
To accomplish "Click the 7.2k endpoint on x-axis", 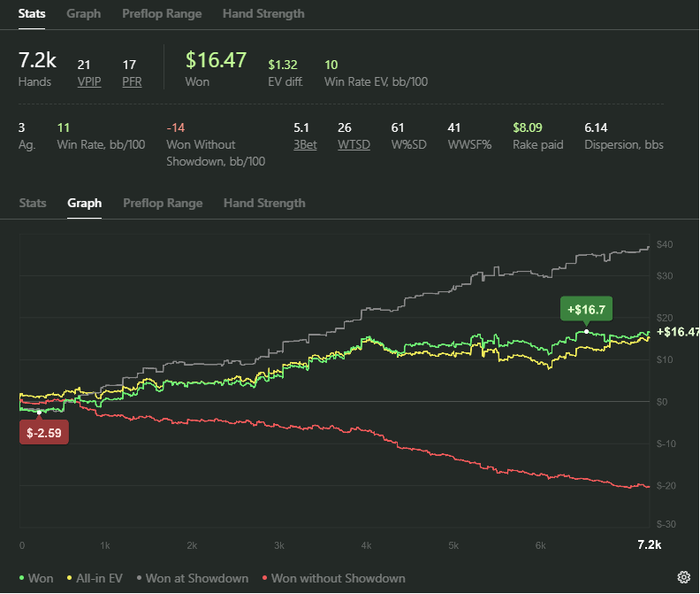I will coord(649,544).
